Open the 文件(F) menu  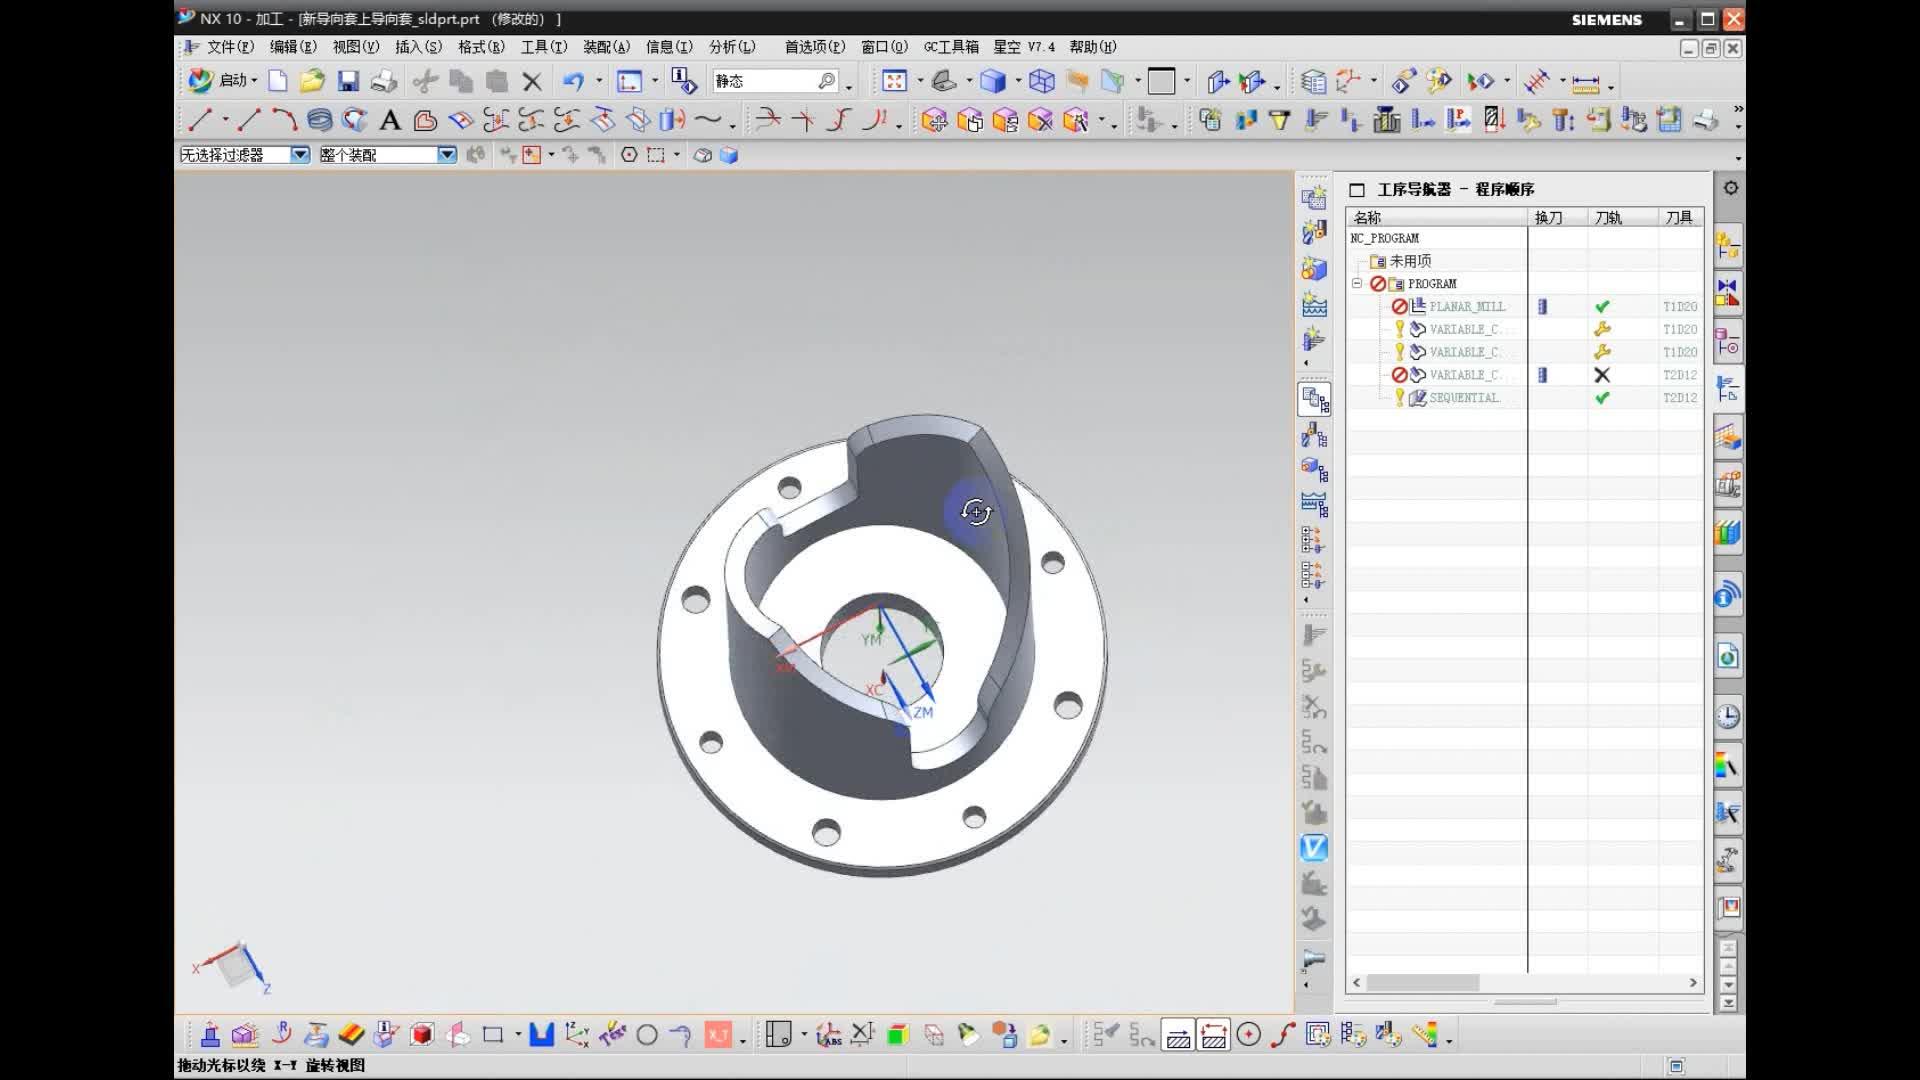[x=230, y=47]
